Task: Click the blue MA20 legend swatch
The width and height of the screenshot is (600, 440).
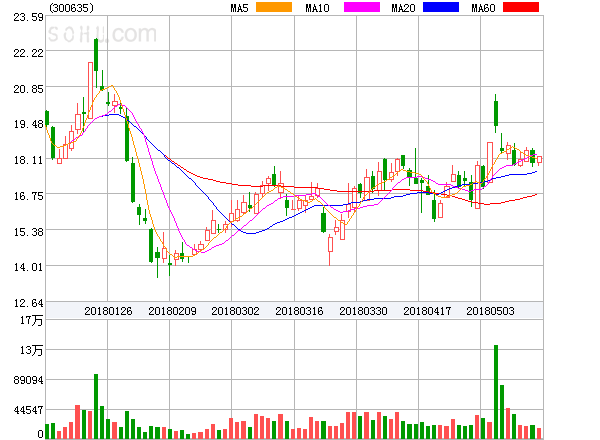Action: [x=441, y=7]
